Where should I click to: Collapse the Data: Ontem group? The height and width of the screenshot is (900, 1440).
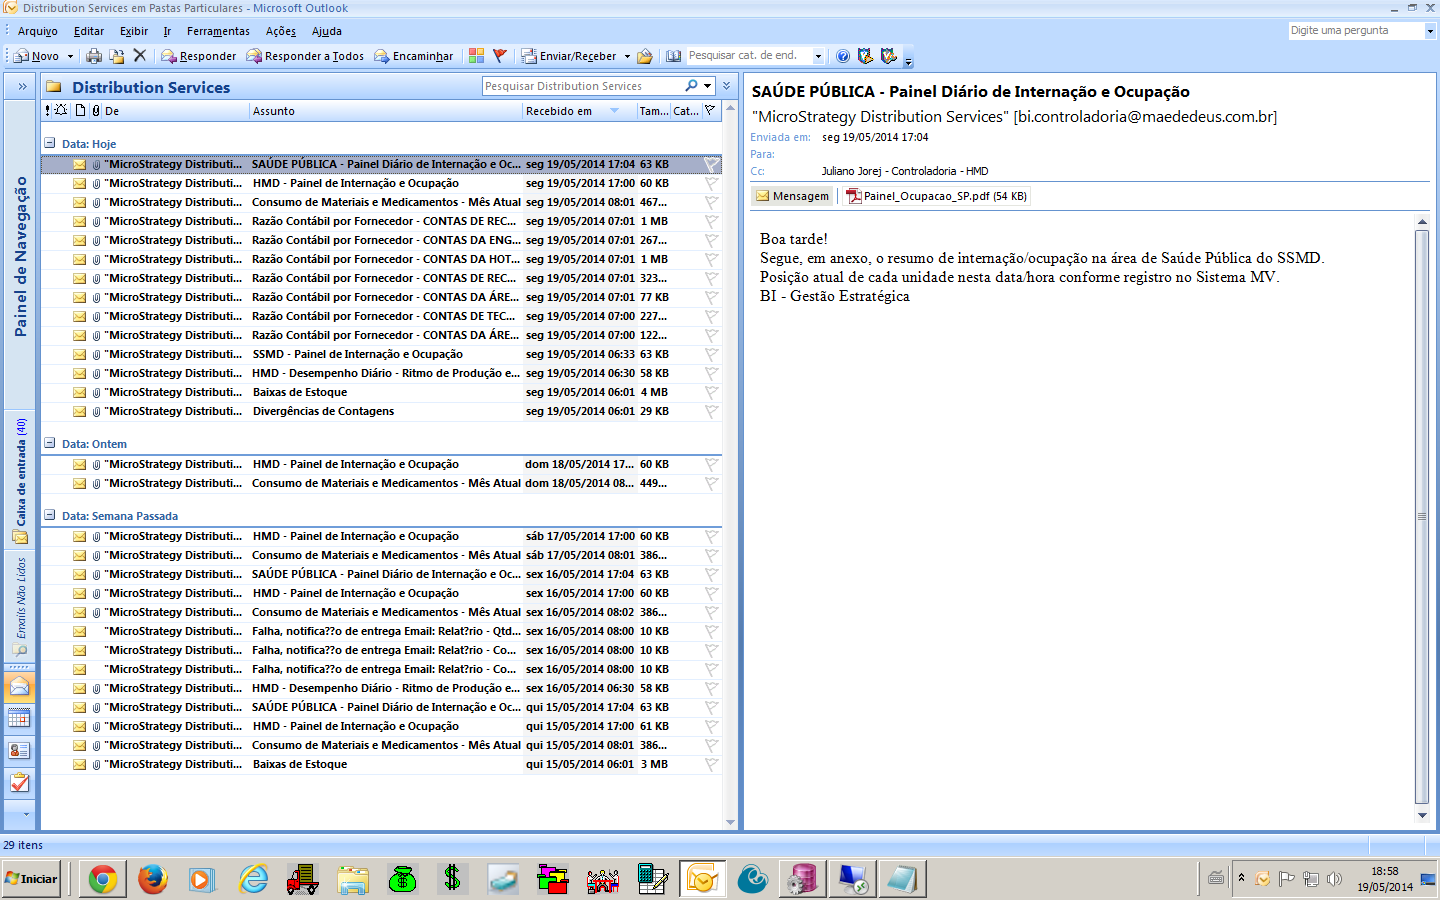[49, 443]
